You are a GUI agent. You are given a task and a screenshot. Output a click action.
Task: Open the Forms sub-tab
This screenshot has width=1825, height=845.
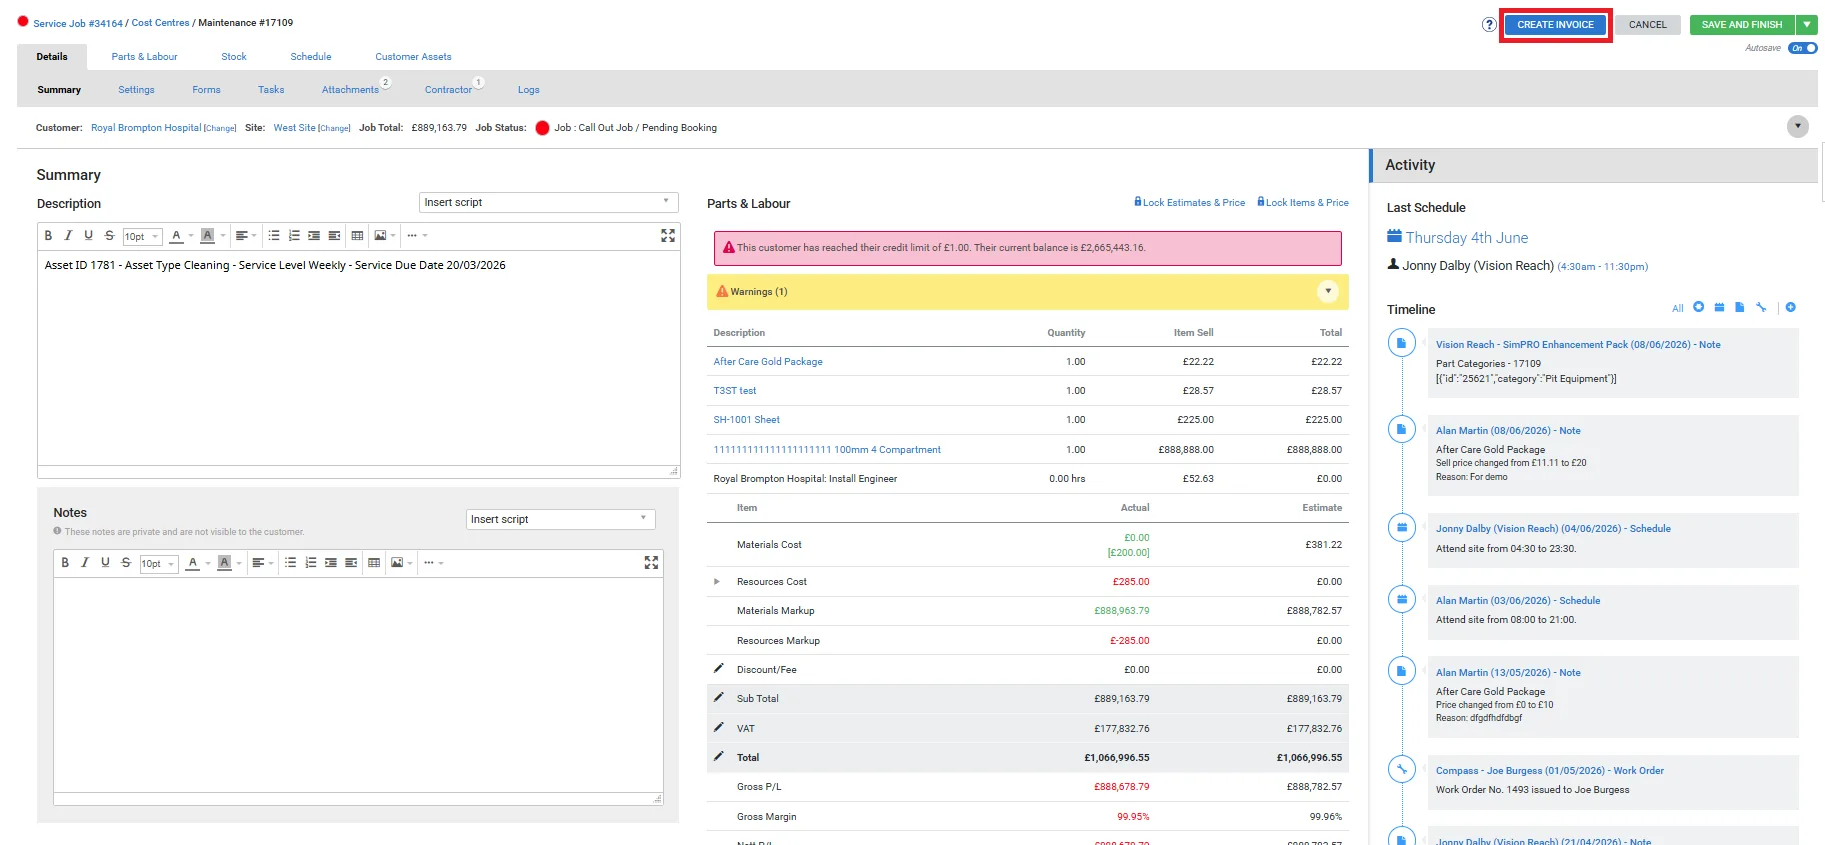pyautogui.click(x=206, y=90)
